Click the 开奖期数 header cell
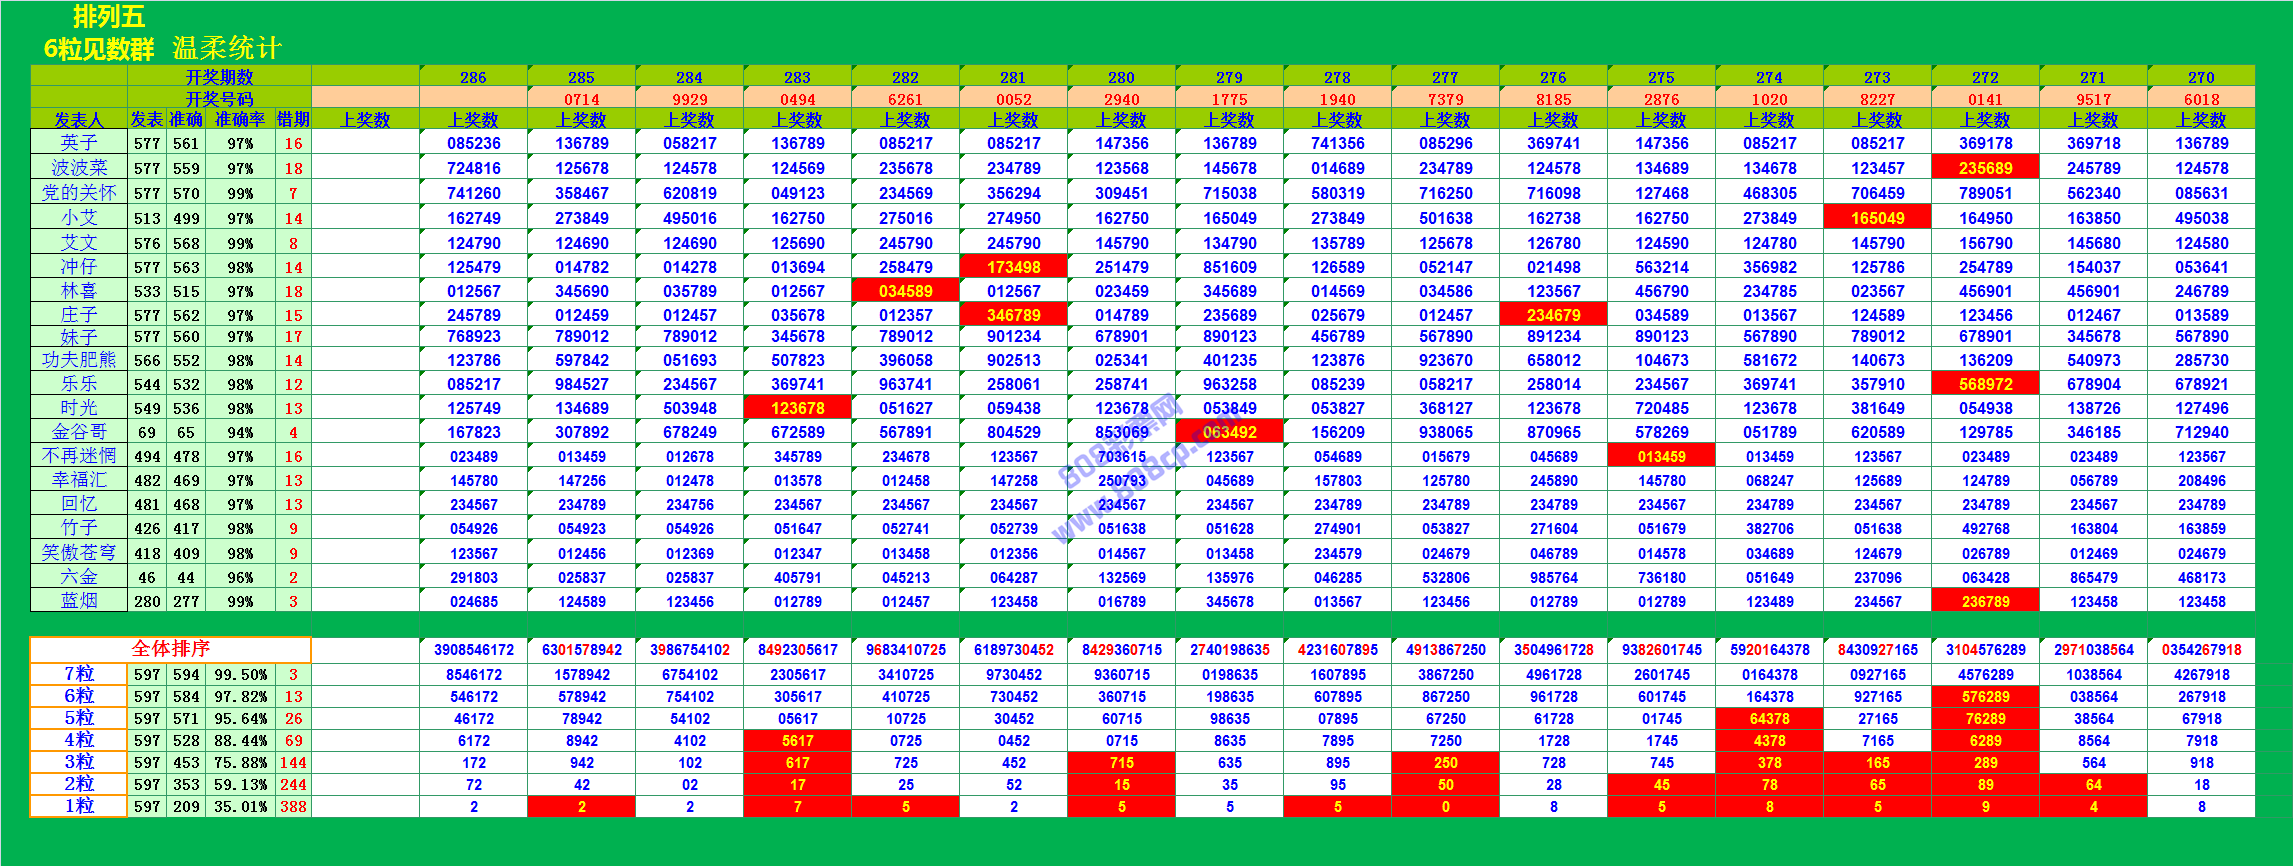Image resolution: width=2293 pixels, height=866 pixels. [219, 77]
